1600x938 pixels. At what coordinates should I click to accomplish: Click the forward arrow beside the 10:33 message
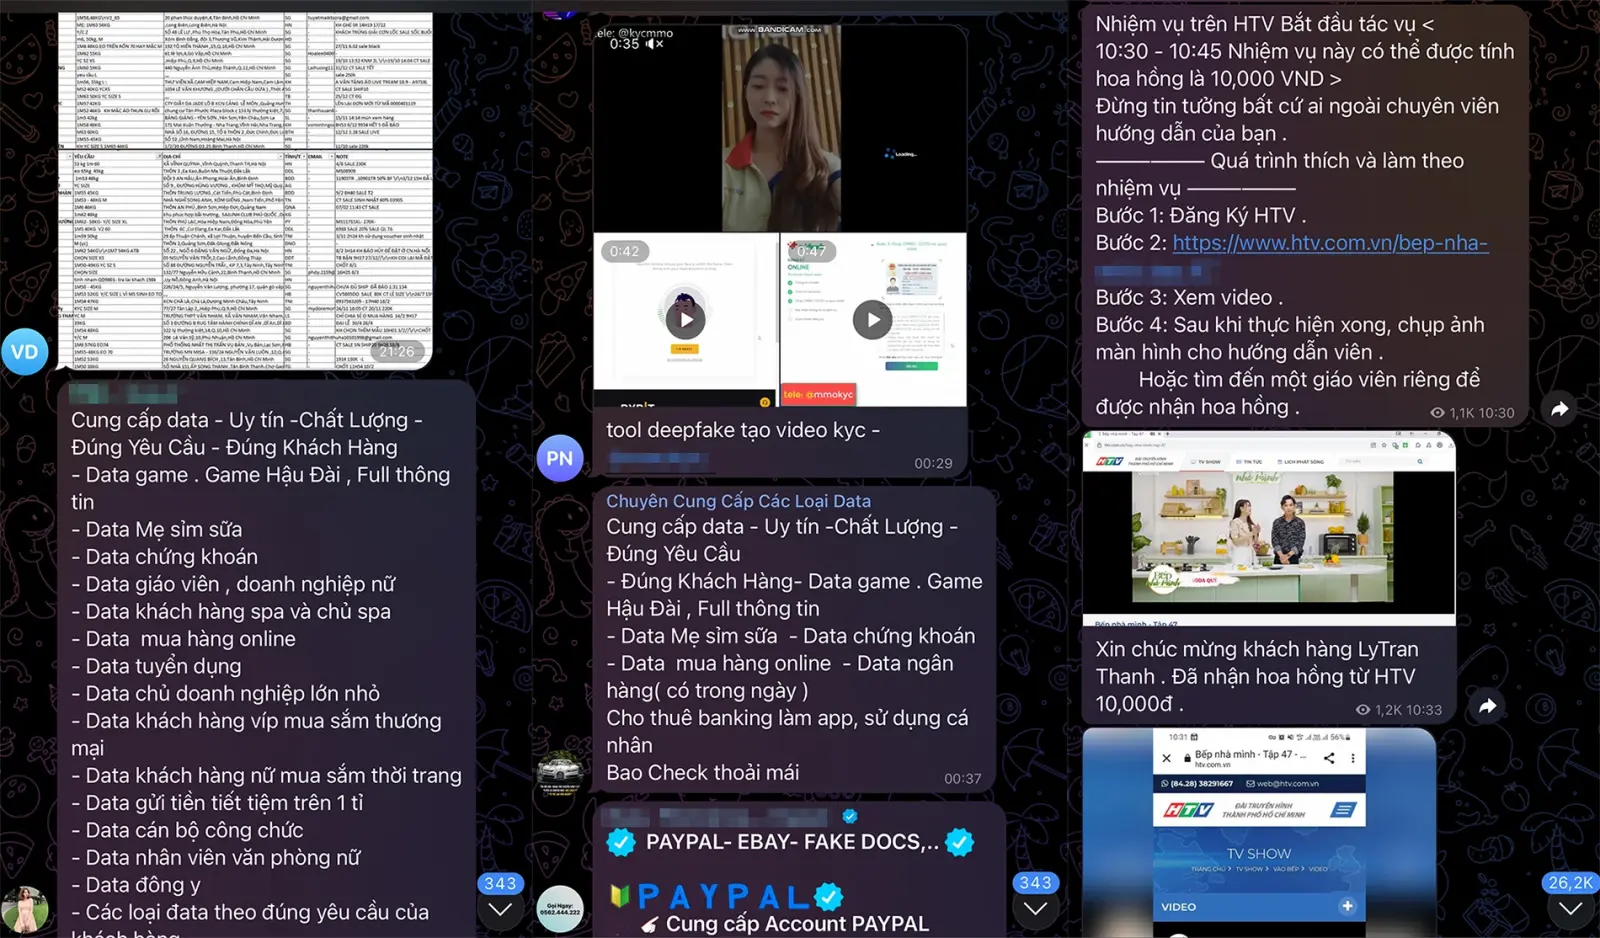point(1488,706)
